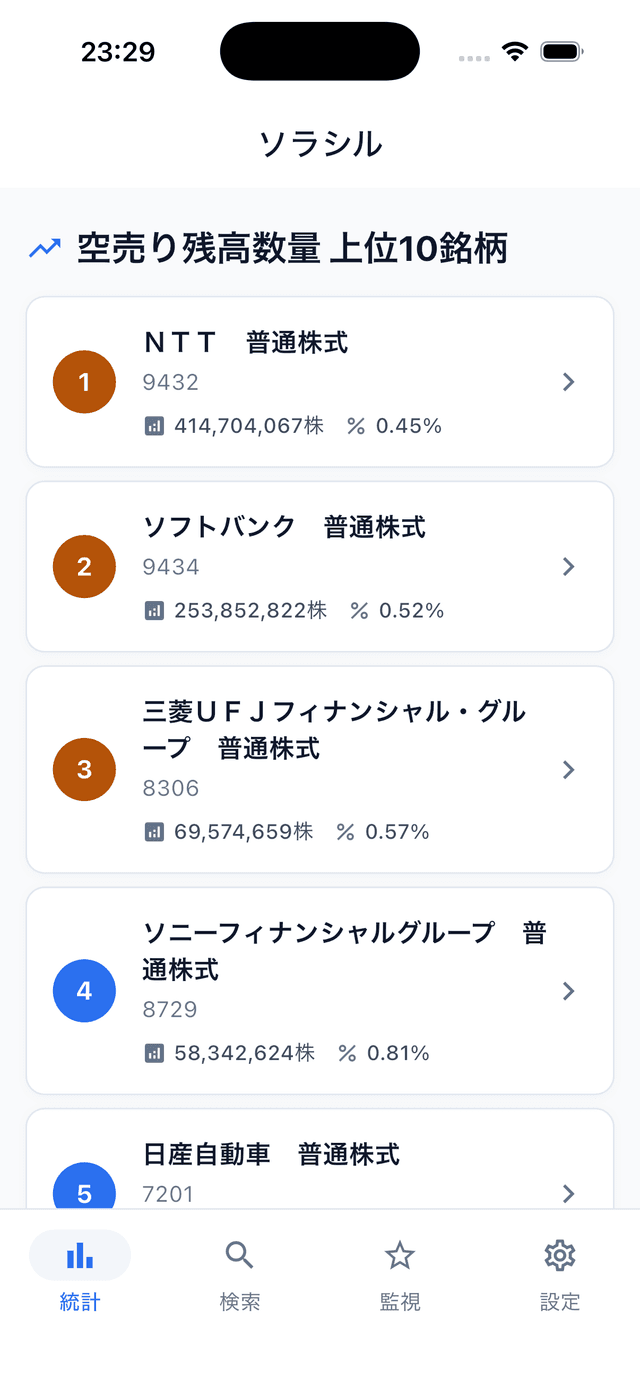Tap the orange rank badge numbered 1
The height and width of the screenshot is (1391, 640).
pos(84,382)
